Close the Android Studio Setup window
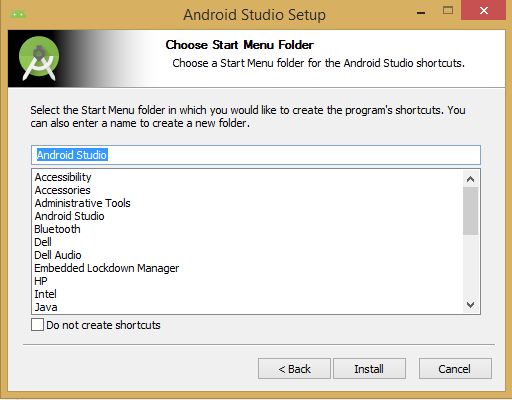The height and width of the screenshot is (400, 512). click(x=483, y=10)
